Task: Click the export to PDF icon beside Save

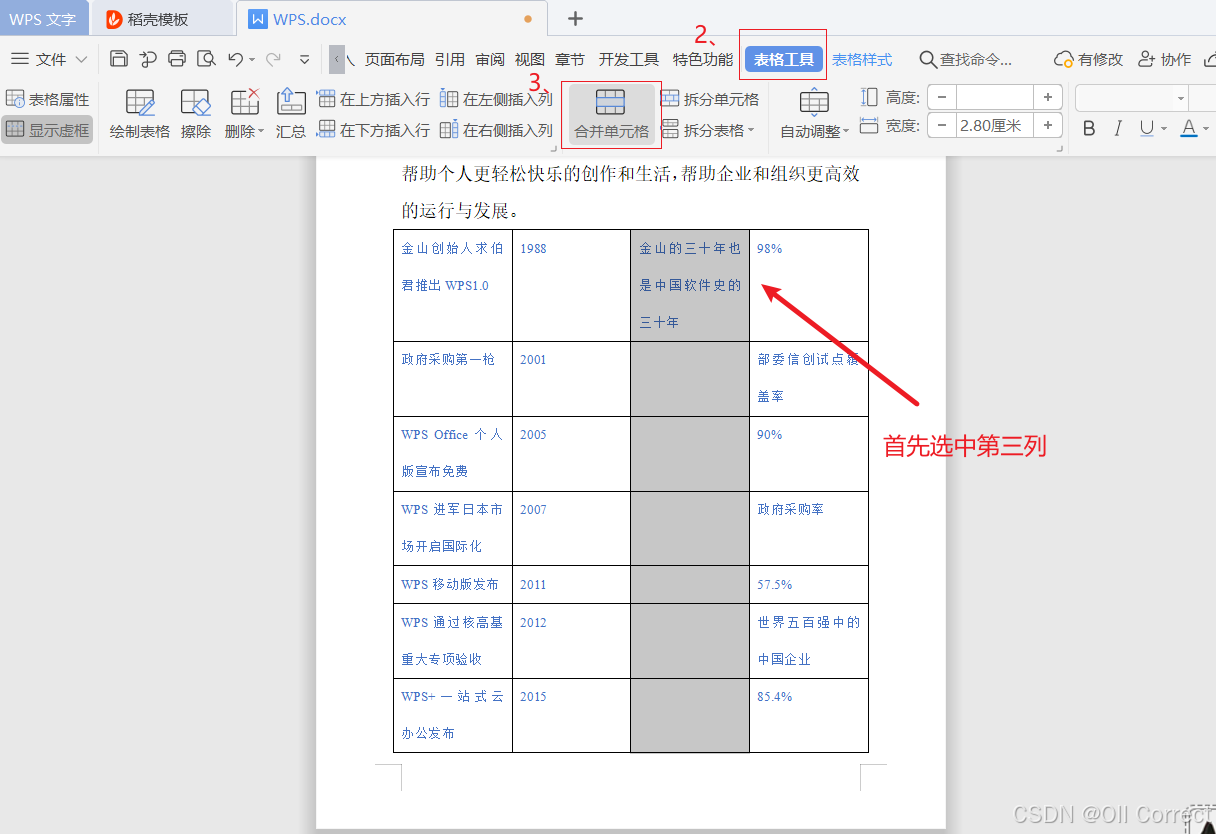Action: click(148, 59)
